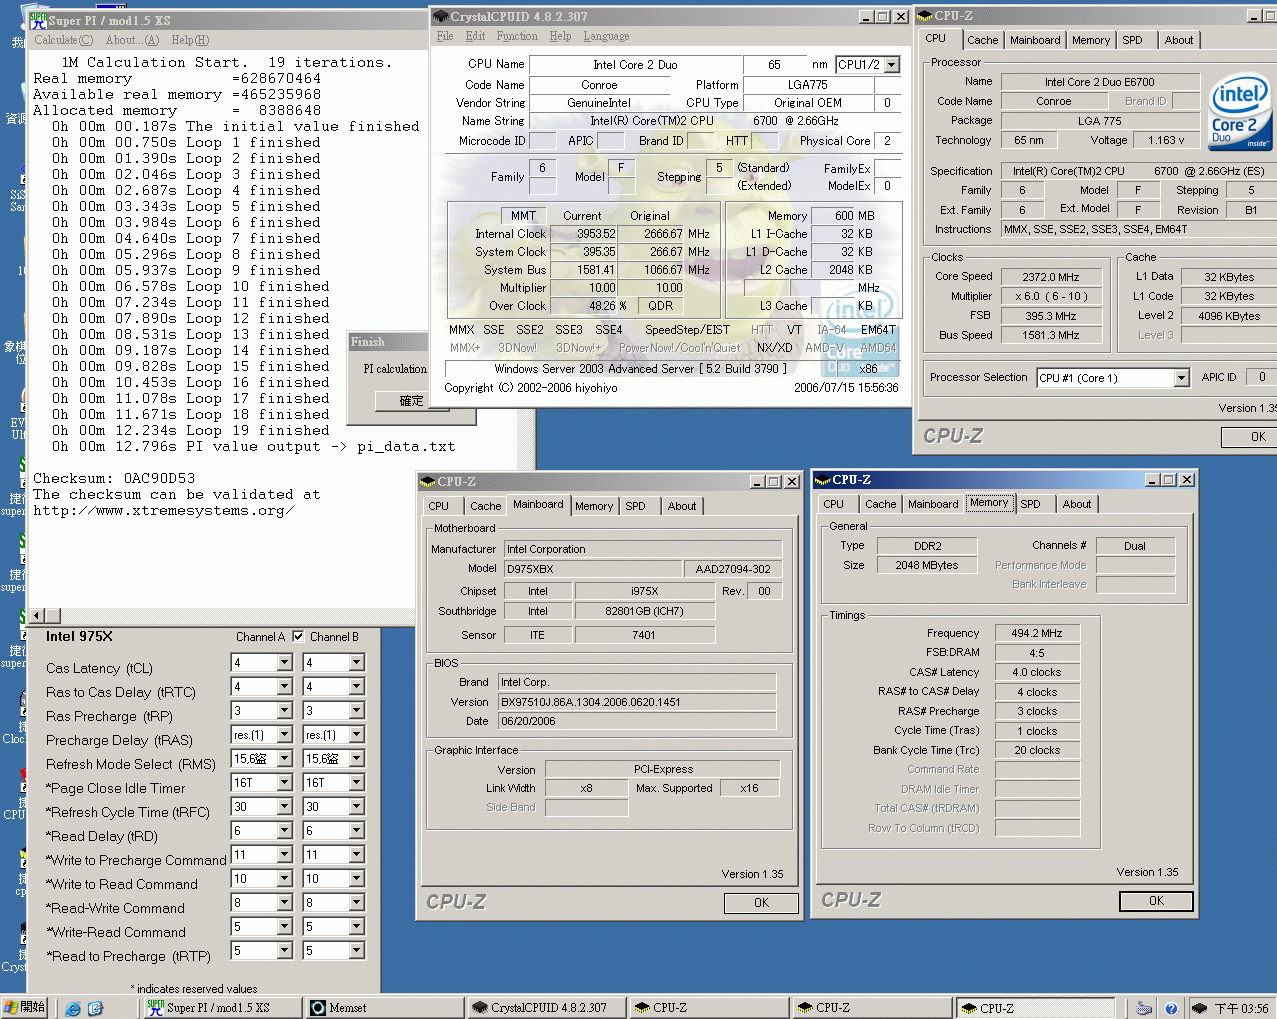Click the Mainboard CPU-Z title bar icon
Screen dimensions: 1277x1019
point(428,481)
